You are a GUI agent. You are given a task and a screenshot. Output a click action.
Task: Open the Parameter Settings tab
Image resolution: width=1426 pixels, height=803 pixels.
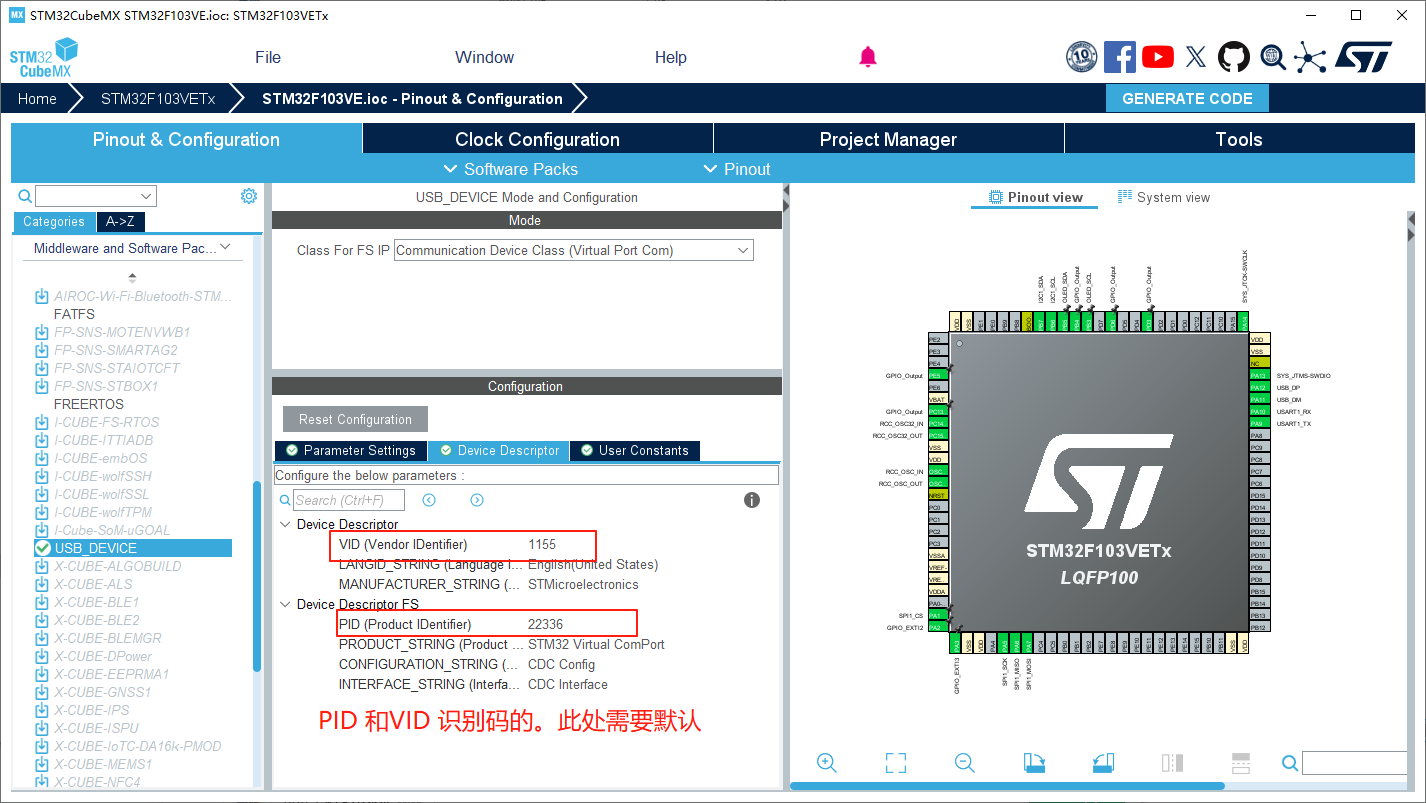351,450
